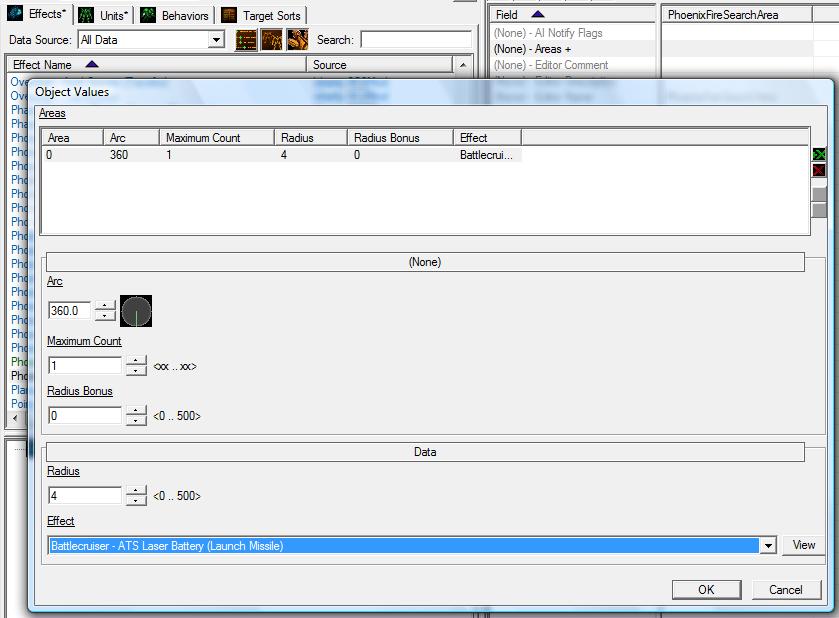Increase Maximum Count with up arrow
Screen dimensions: 839x618
coord(136,361)
